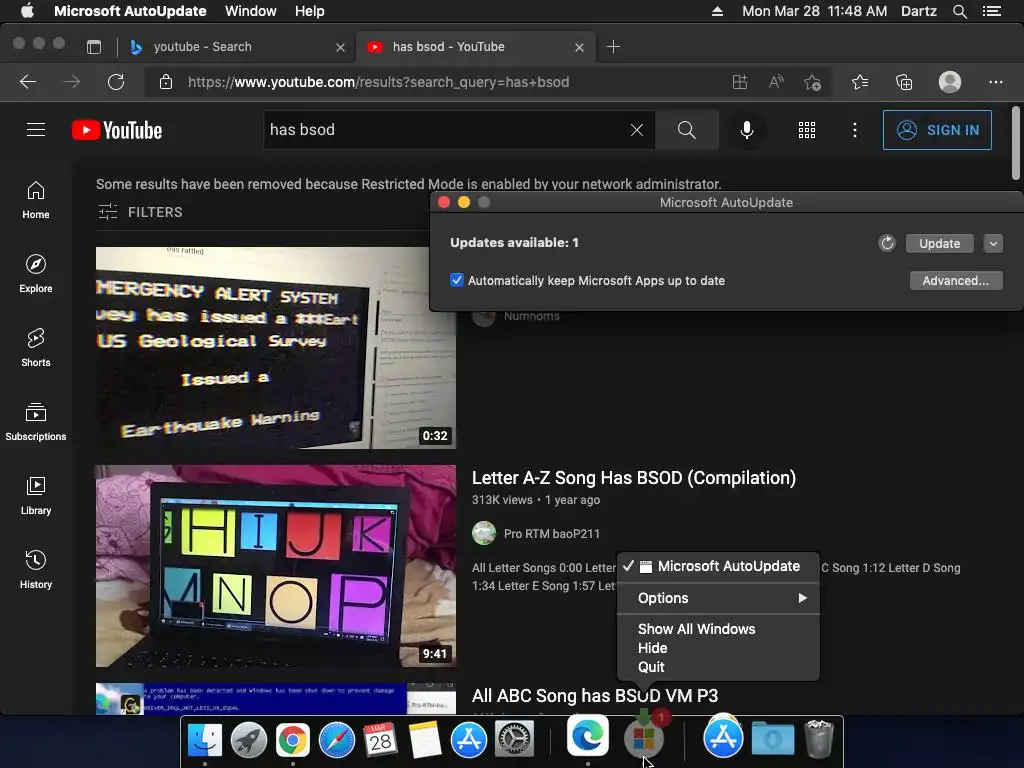Click the Update button in AutoUpdate

940,243
